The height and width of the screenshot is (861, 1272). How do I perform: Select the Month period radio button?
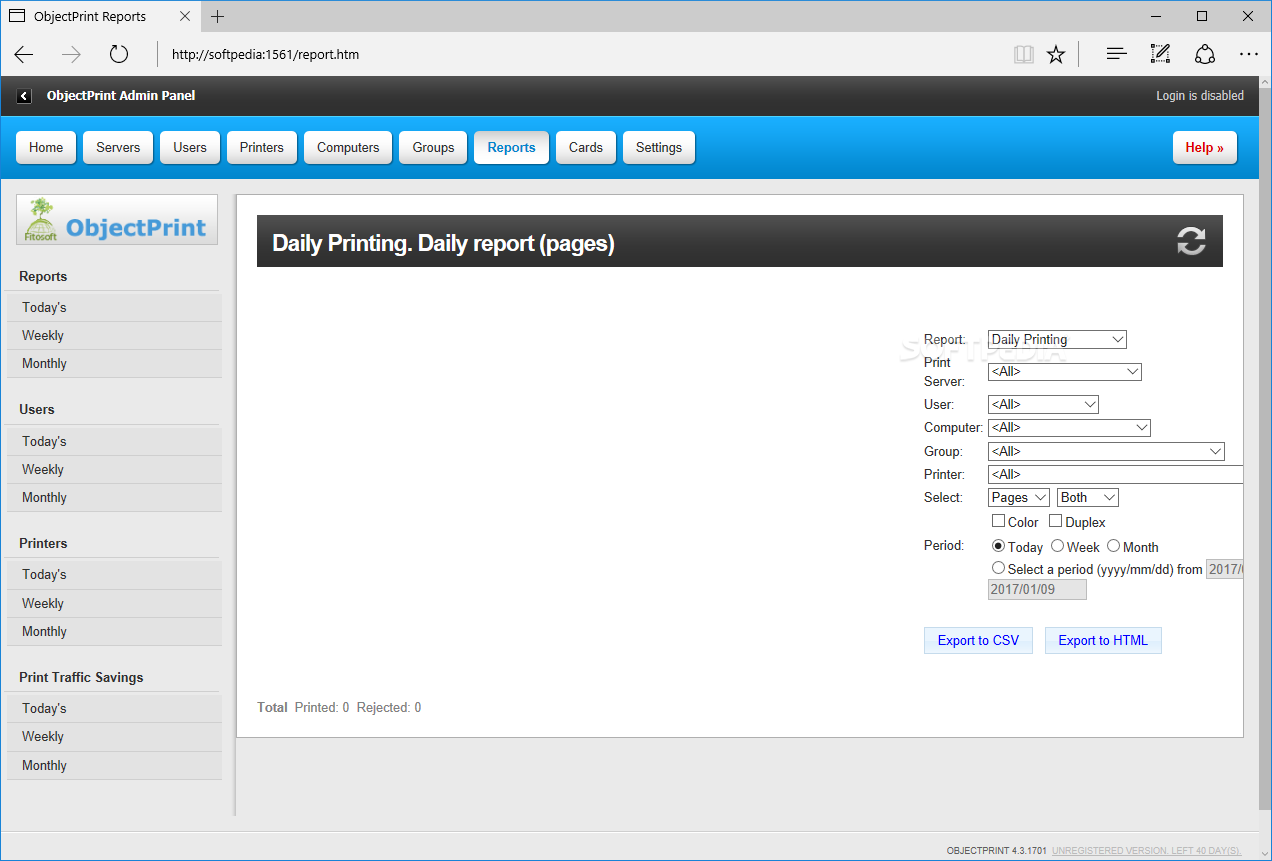click(x=1113, y=546)
